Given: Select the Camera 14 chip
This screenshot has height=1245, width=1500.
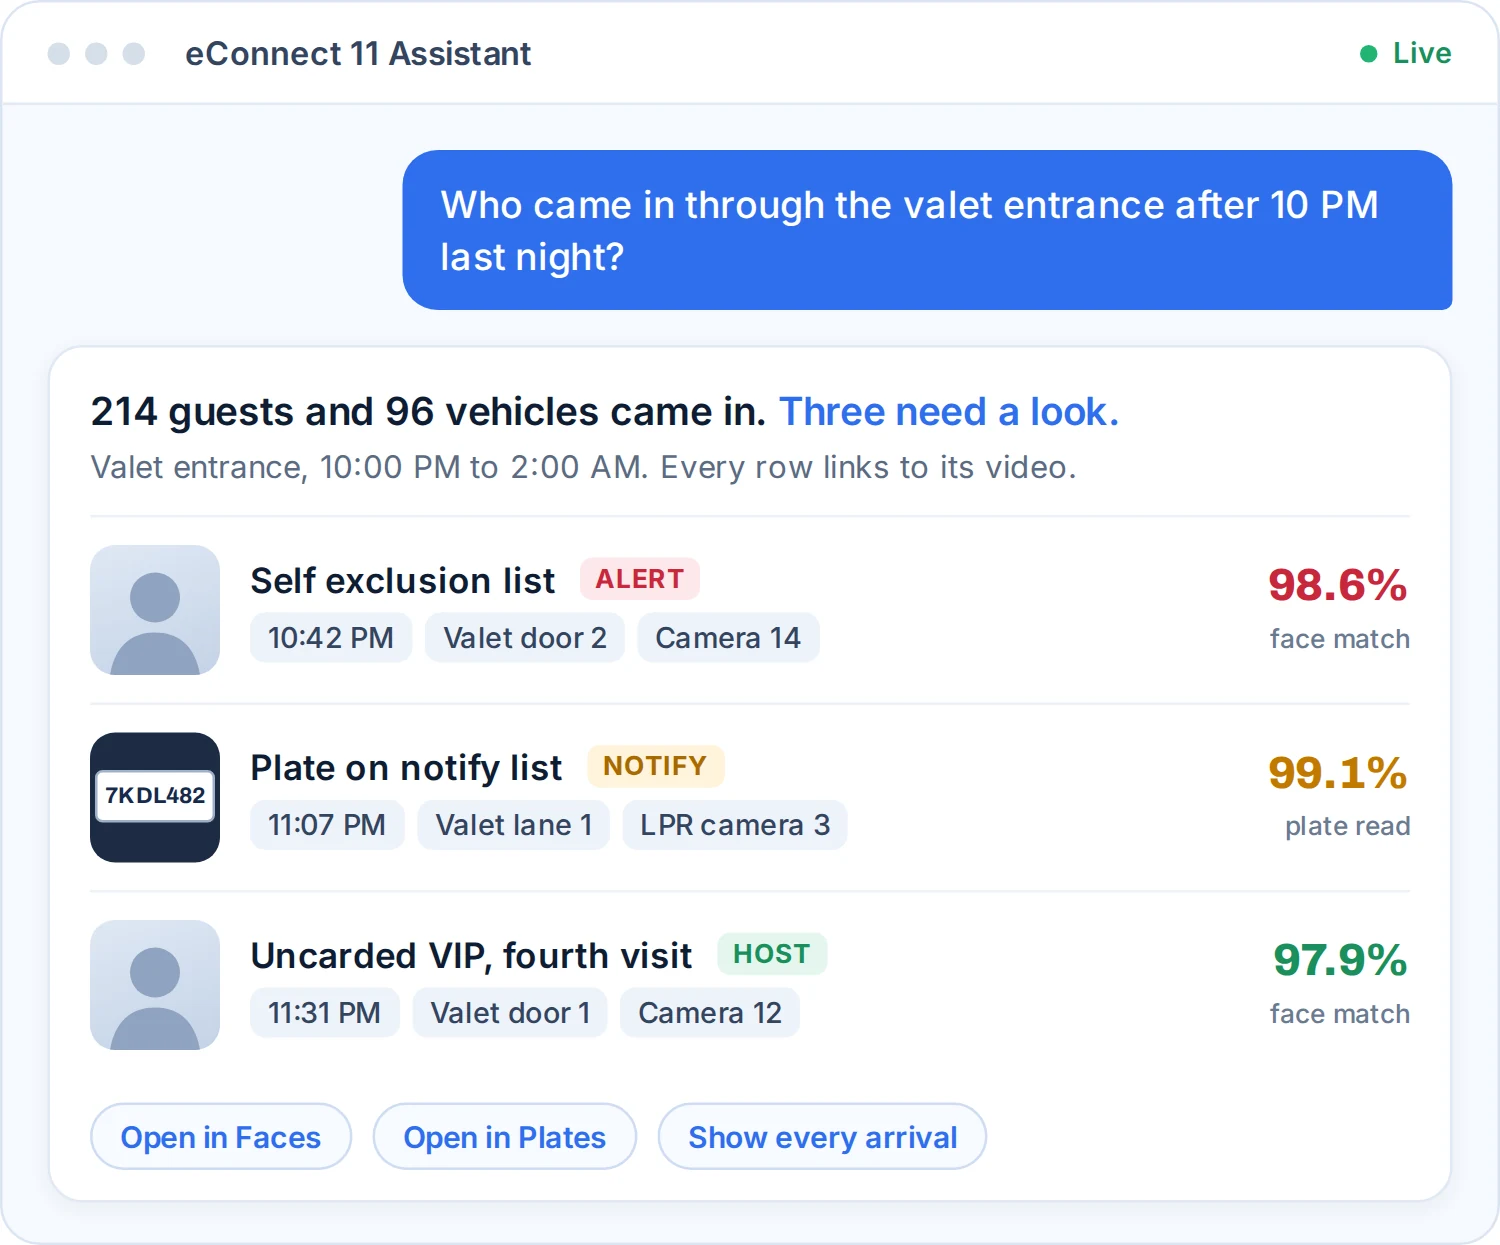Looking at the screenshot, I should tap(728, 638).
